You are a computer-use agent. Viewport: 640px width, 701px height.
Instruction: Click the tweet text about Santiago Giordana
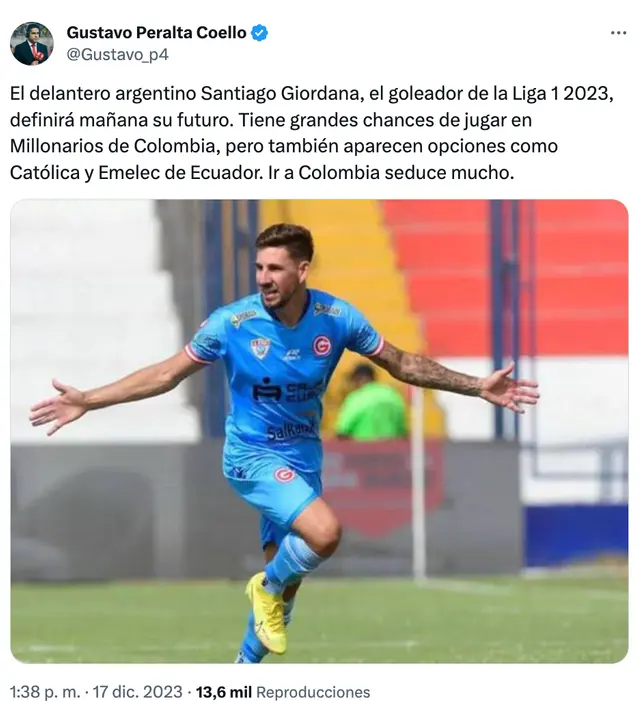[312, 133]
